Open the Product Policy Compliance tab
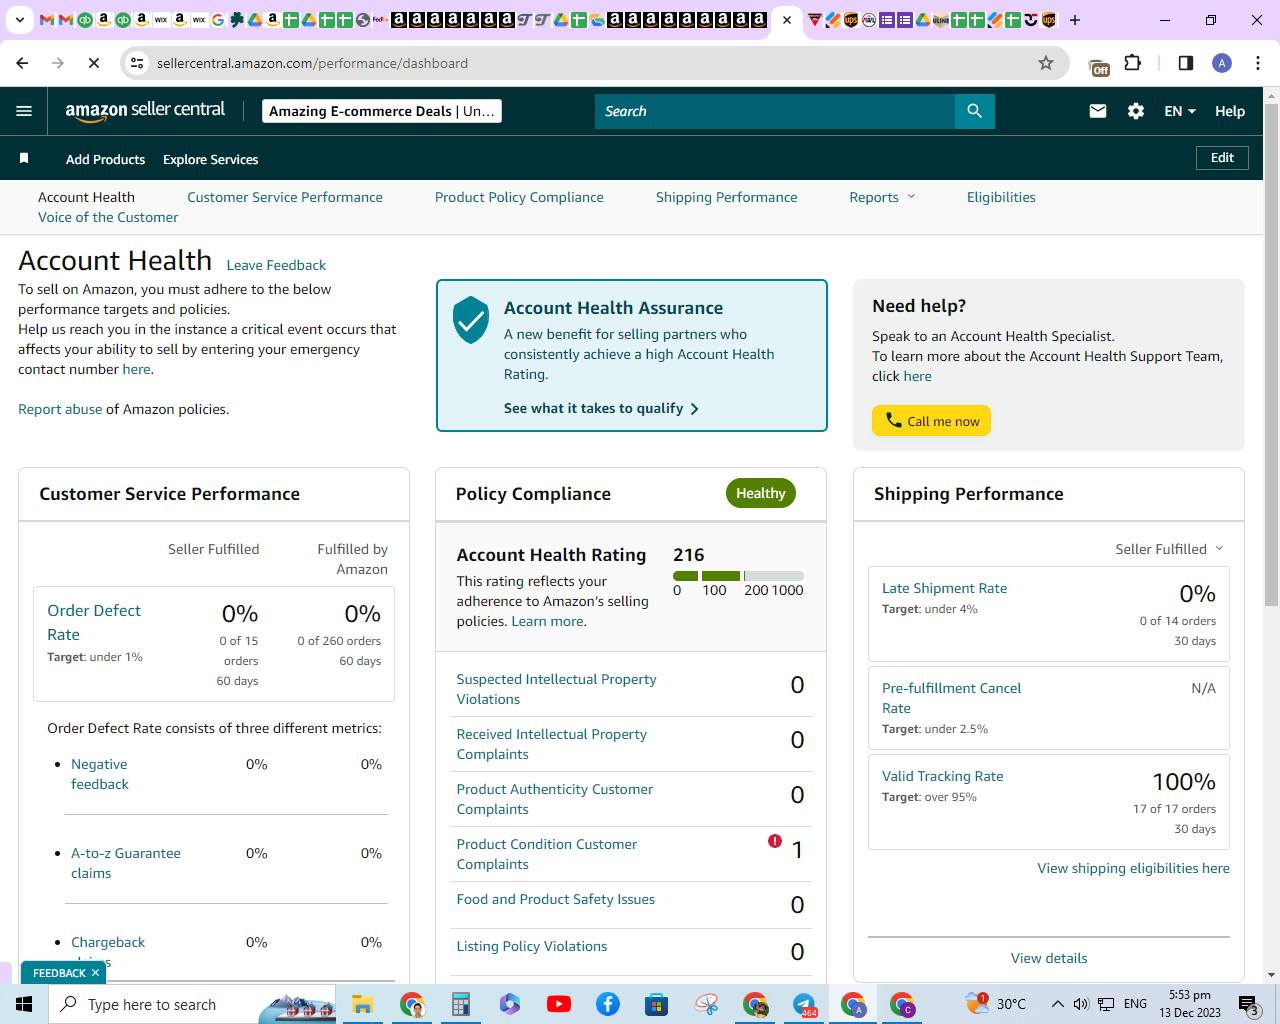Image resolution: width=1280 pixels, height=1024 pixels. tap(519, 197)
